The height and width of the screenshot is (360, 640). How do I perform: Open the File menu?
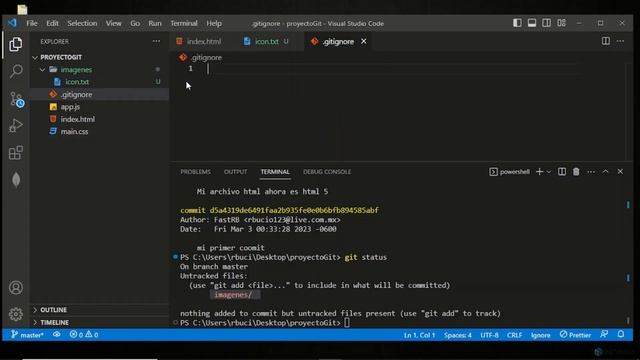[32, 23]
